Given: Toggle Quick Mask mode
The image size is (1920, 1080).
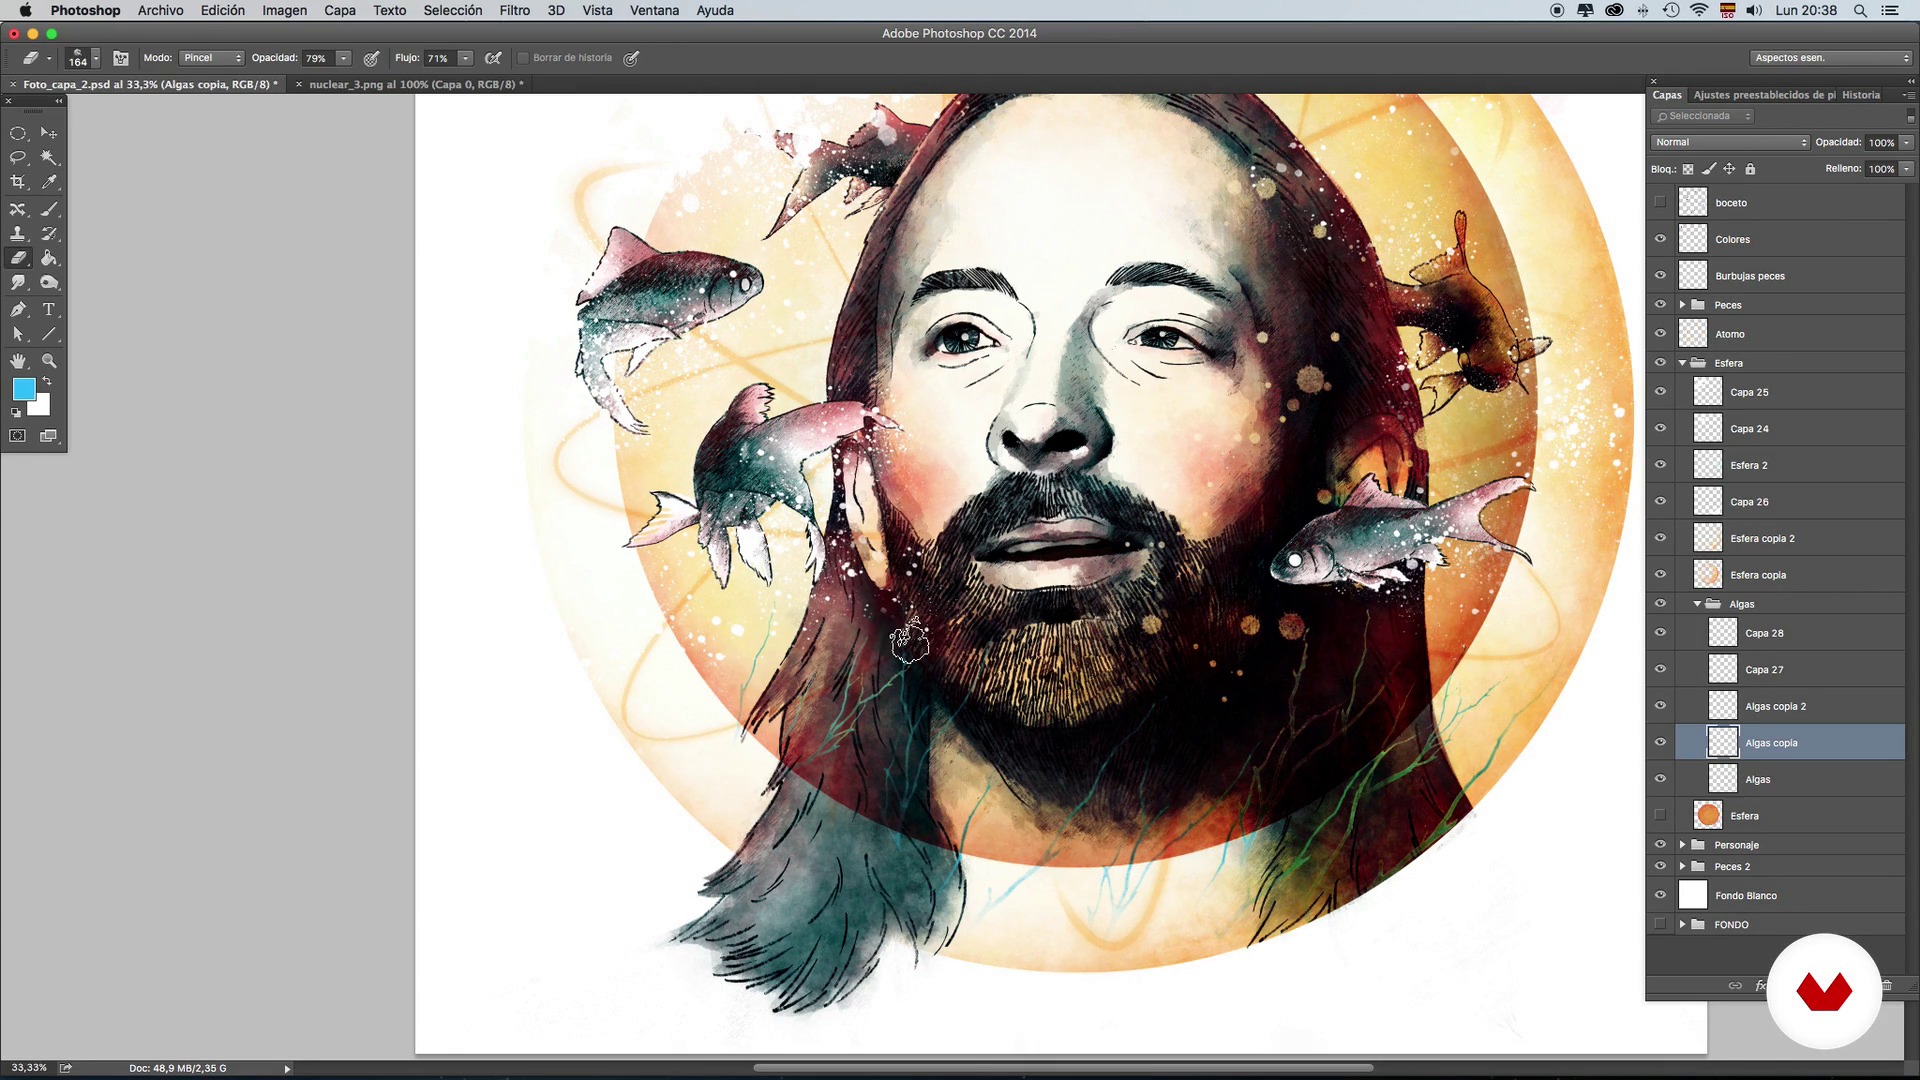Looking at the screenshot, I should [x=18, y=436].
